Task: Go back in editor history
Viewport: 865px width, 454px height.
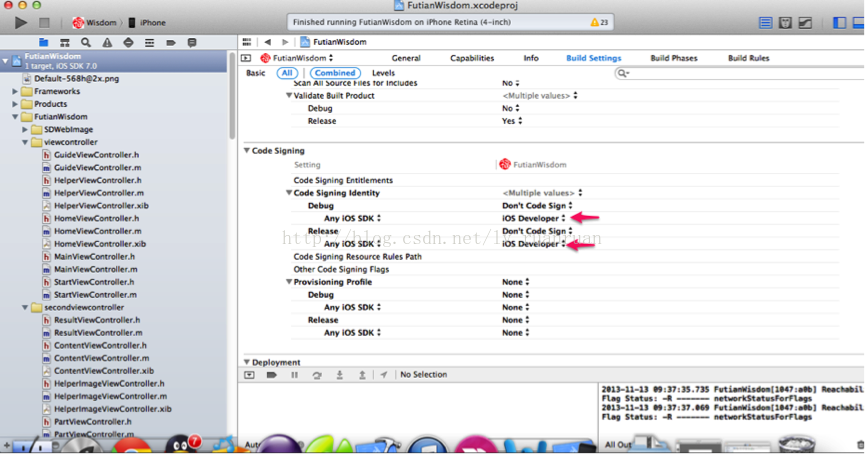Action: (268, 42)
